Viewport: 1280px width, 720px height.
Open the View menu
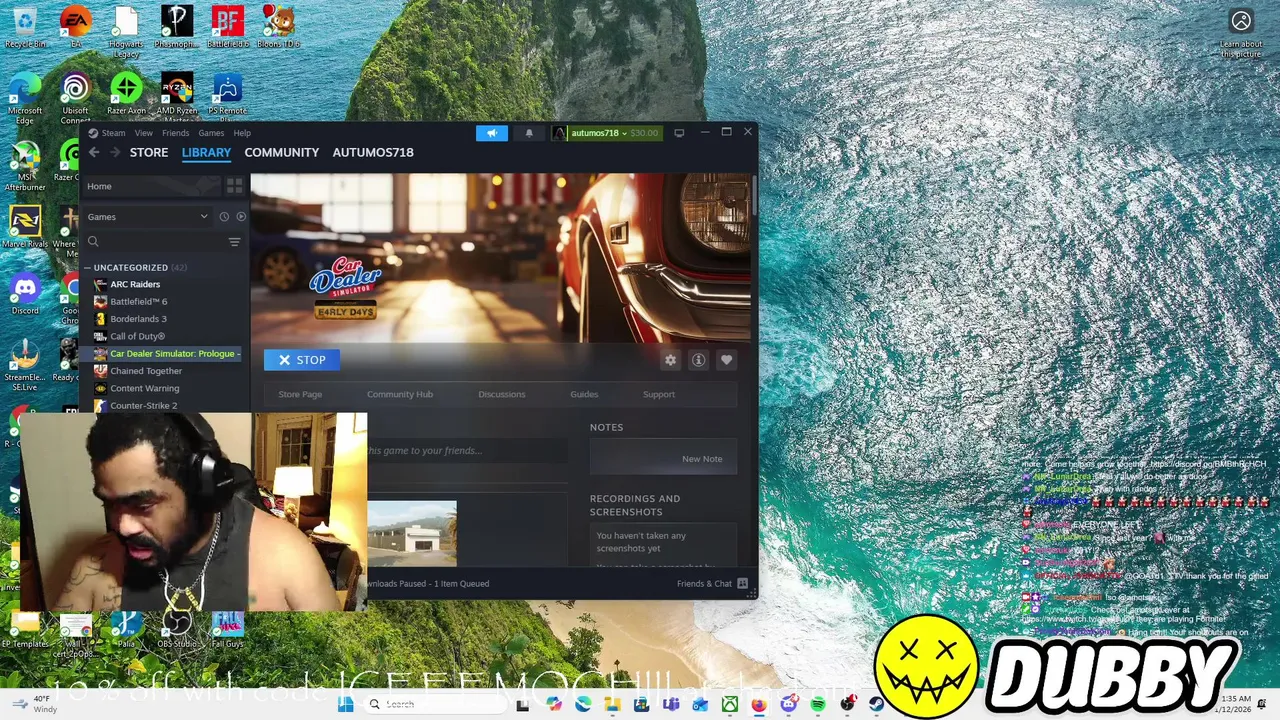(144, 133)
